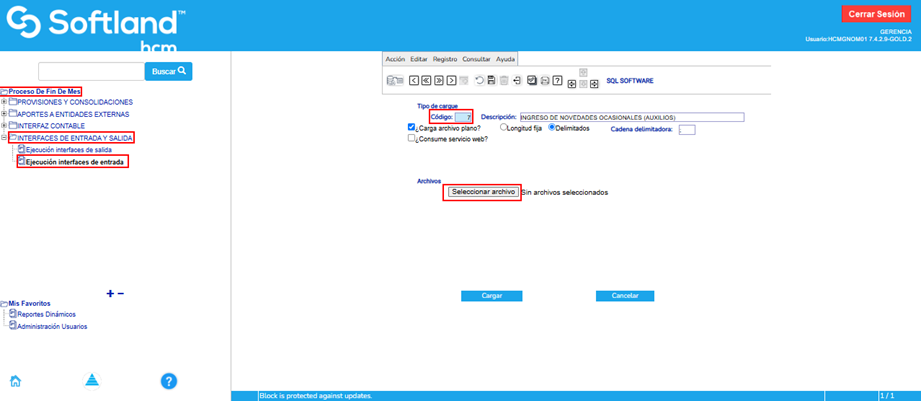Click the save (floppy disk) toolbar icon
This screenshot has width=921, height=401.
tap(491, 80)
